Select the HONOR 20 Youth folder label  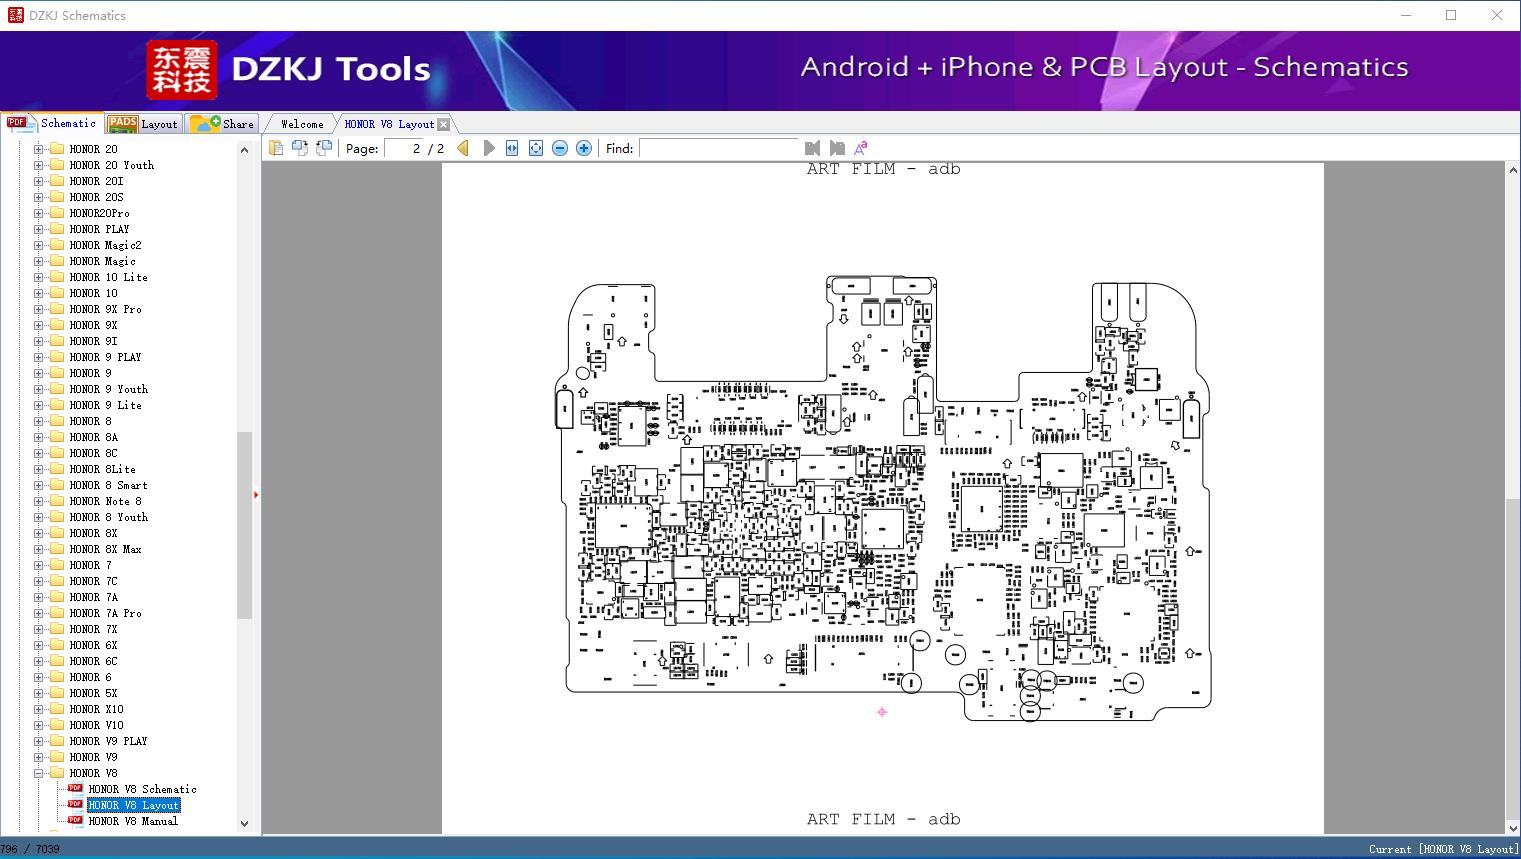click(112, 165)
